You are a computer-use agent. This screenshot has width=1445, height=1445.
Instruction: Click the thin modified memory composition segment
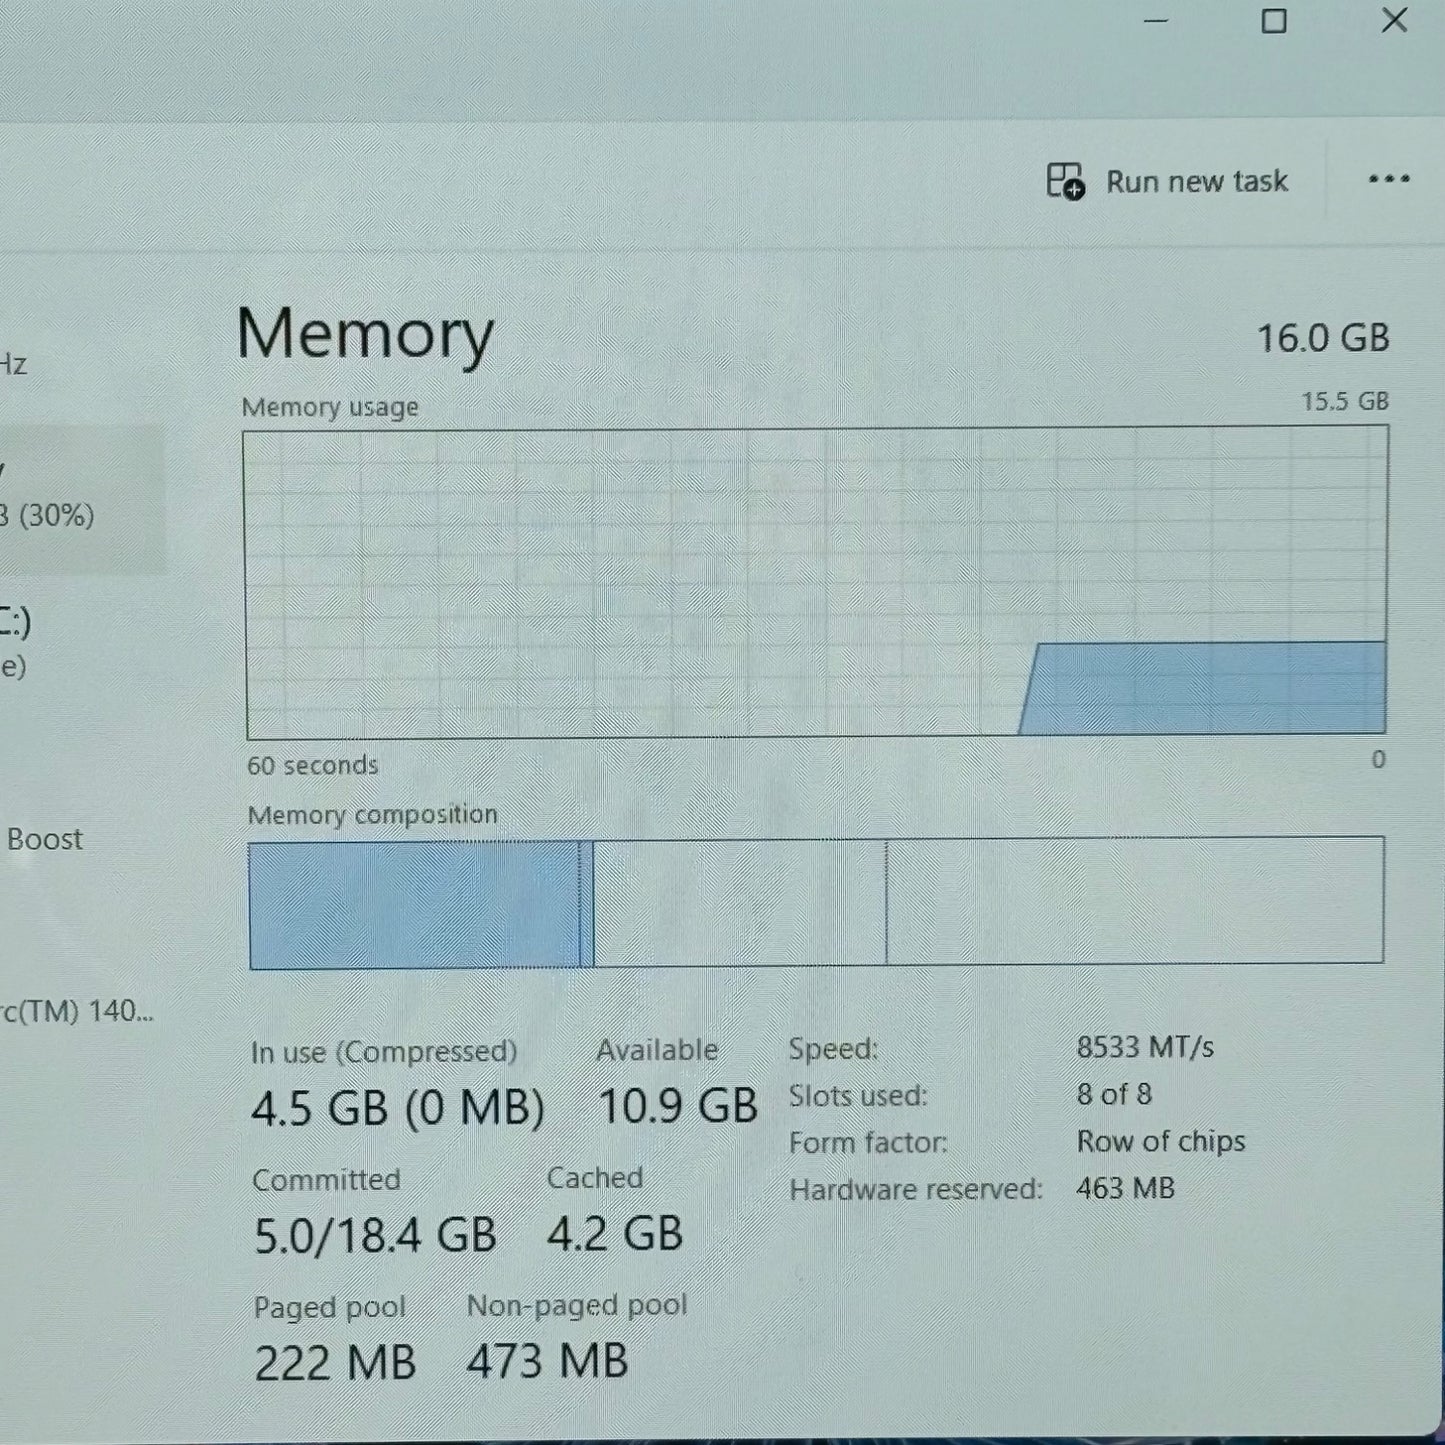coord(586,905)
